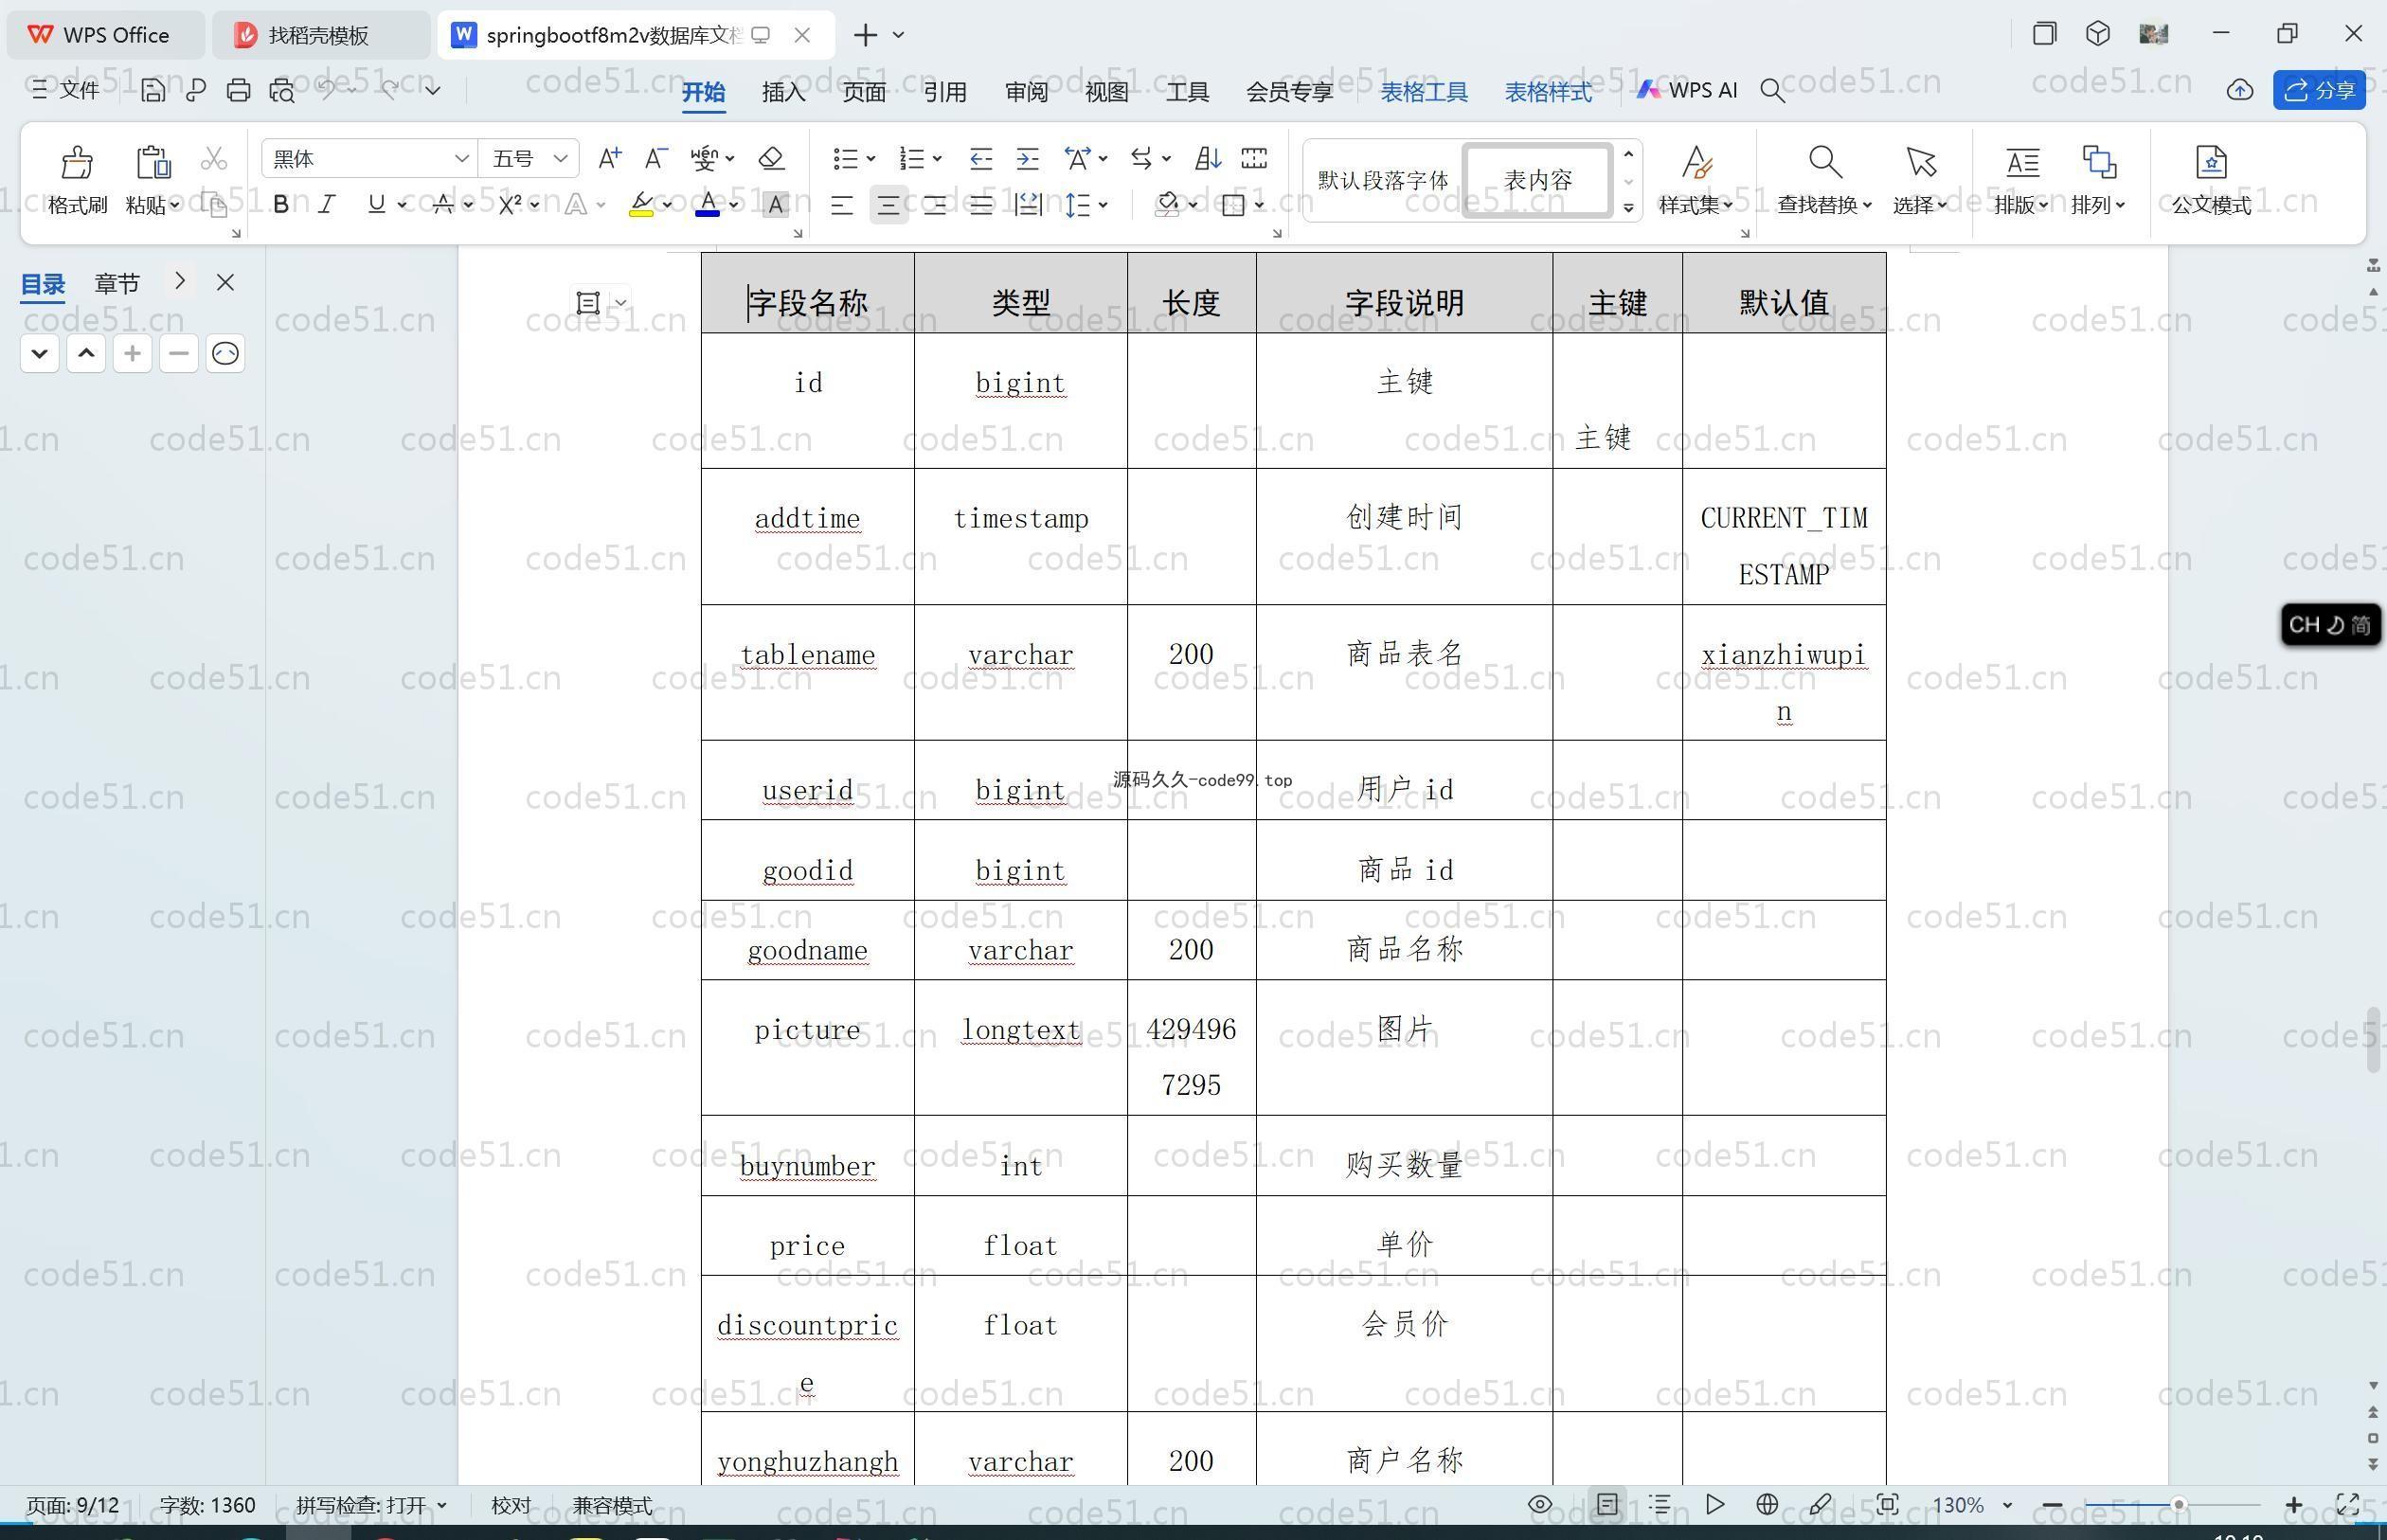The width and height of the screenshot is (2387, 1540).
Task: Open the zoom percentage 130% dropdown
Action: [x=2007, y=1505]
